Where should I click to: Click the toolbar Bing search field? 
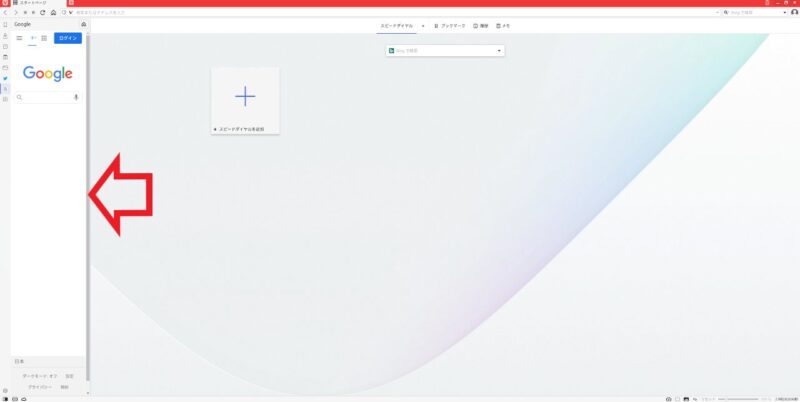pos(756,12)
